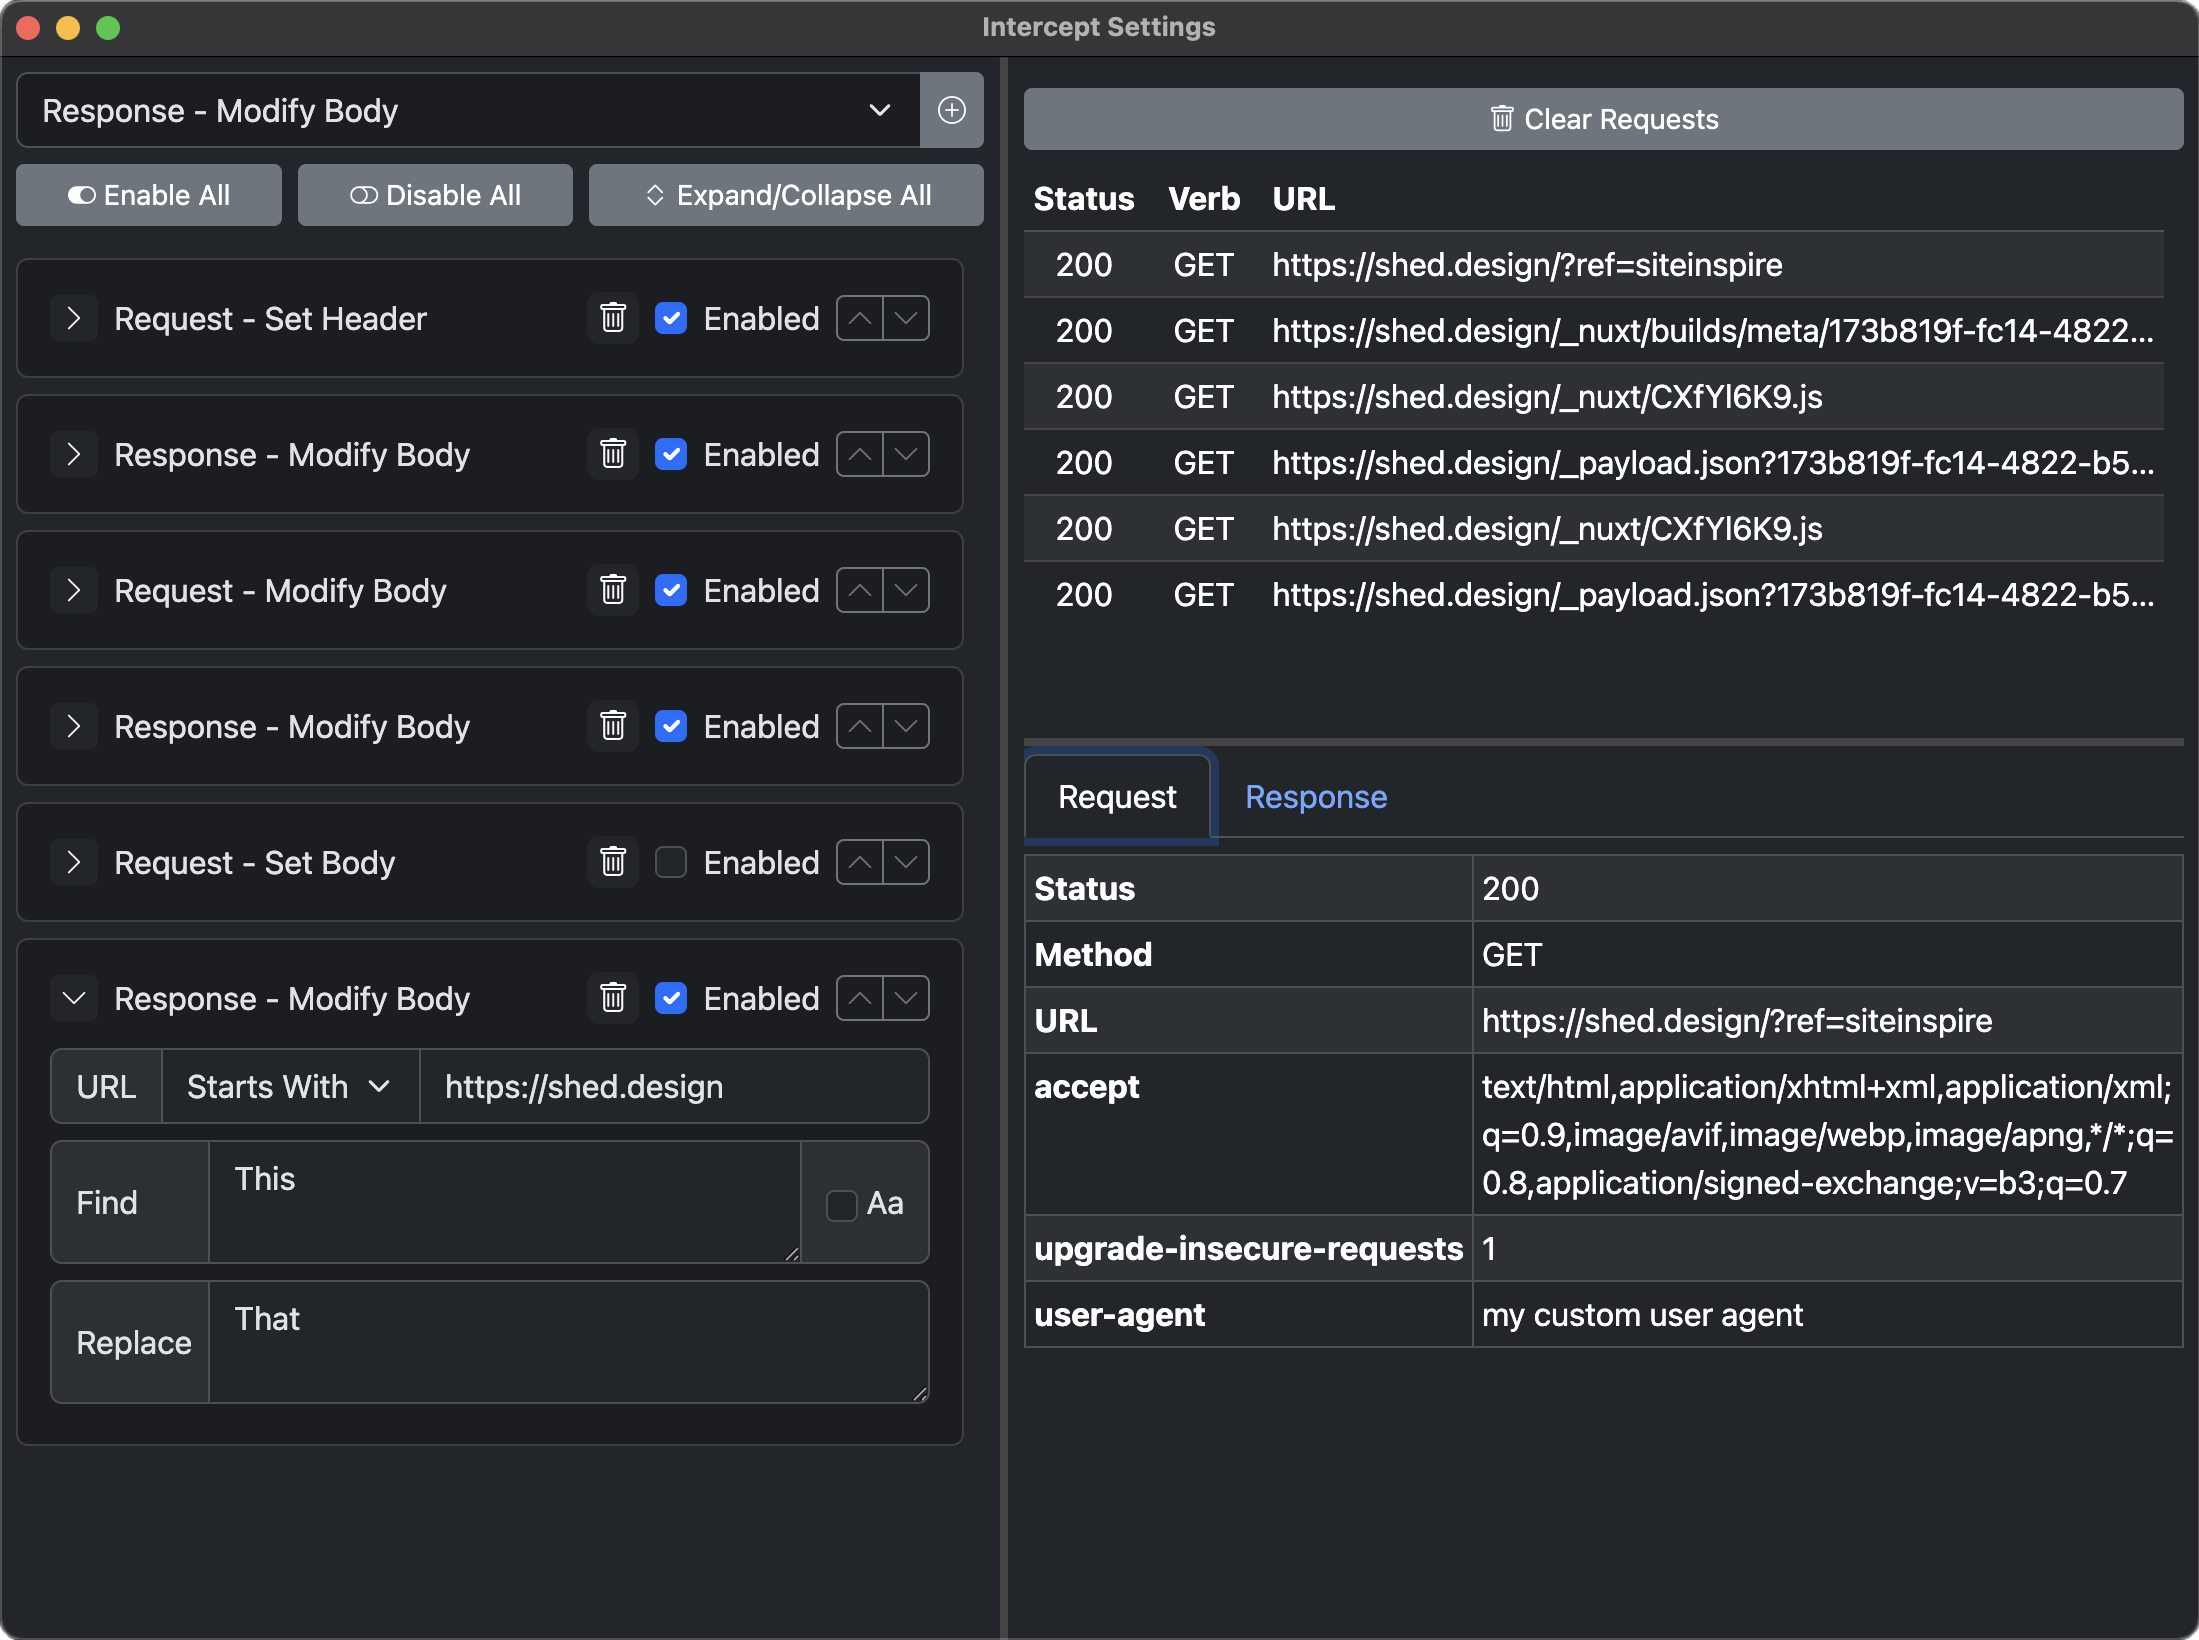
Task: Move the "Request - Modify Body" rule down
Action: pos(906,590)
